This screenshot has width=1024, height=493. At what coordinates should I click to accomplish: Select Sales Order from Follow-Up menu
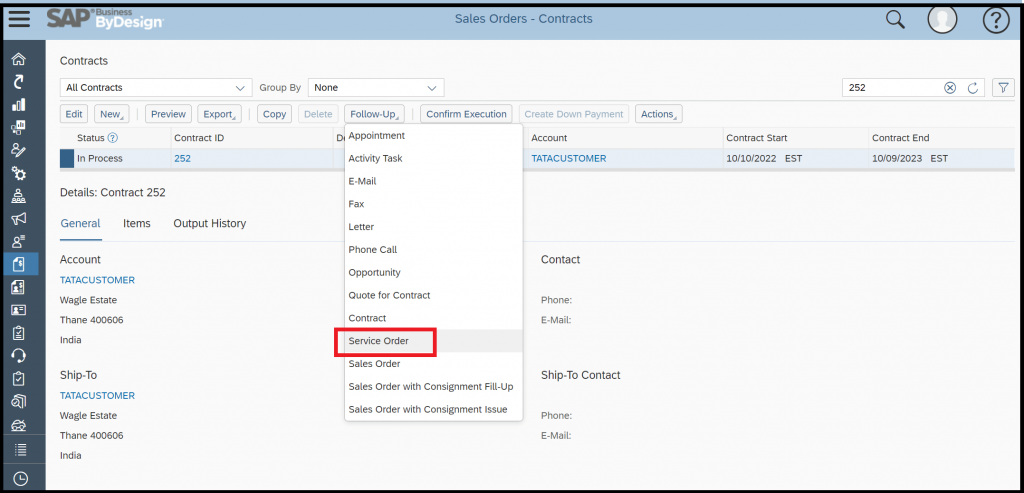coord(374,364)
